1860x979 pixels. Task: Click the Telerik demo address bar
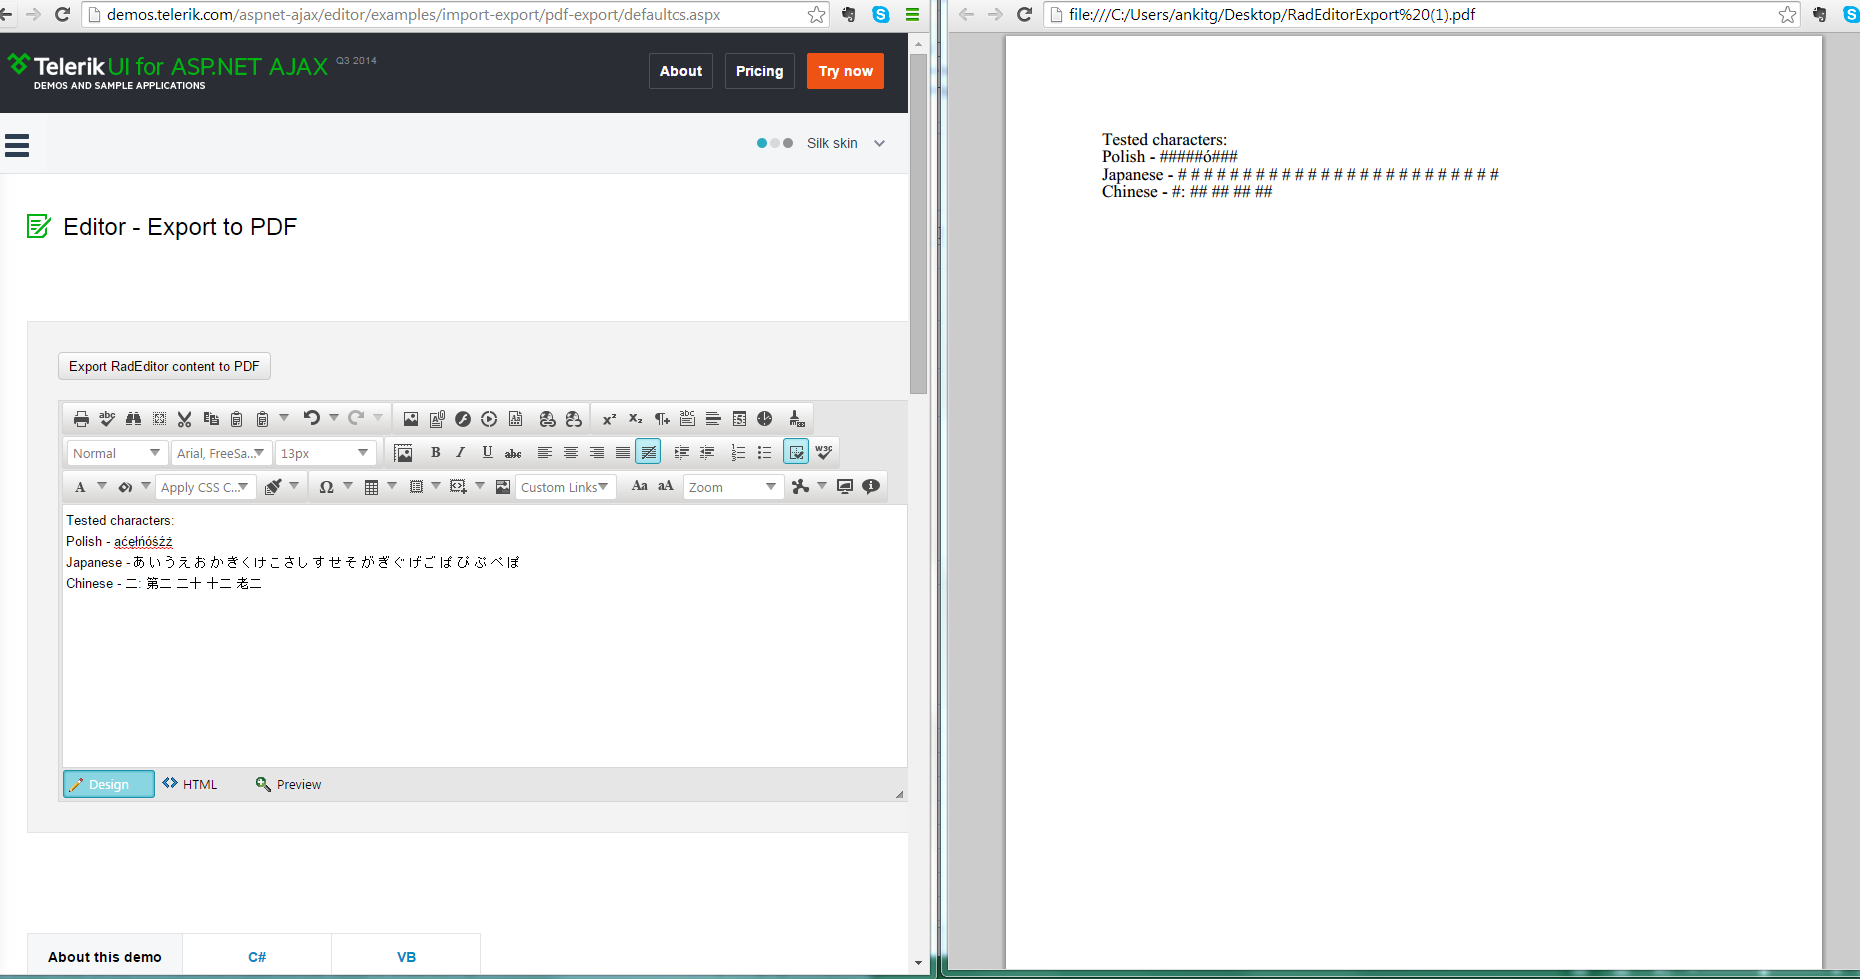[x=456, y=14]
